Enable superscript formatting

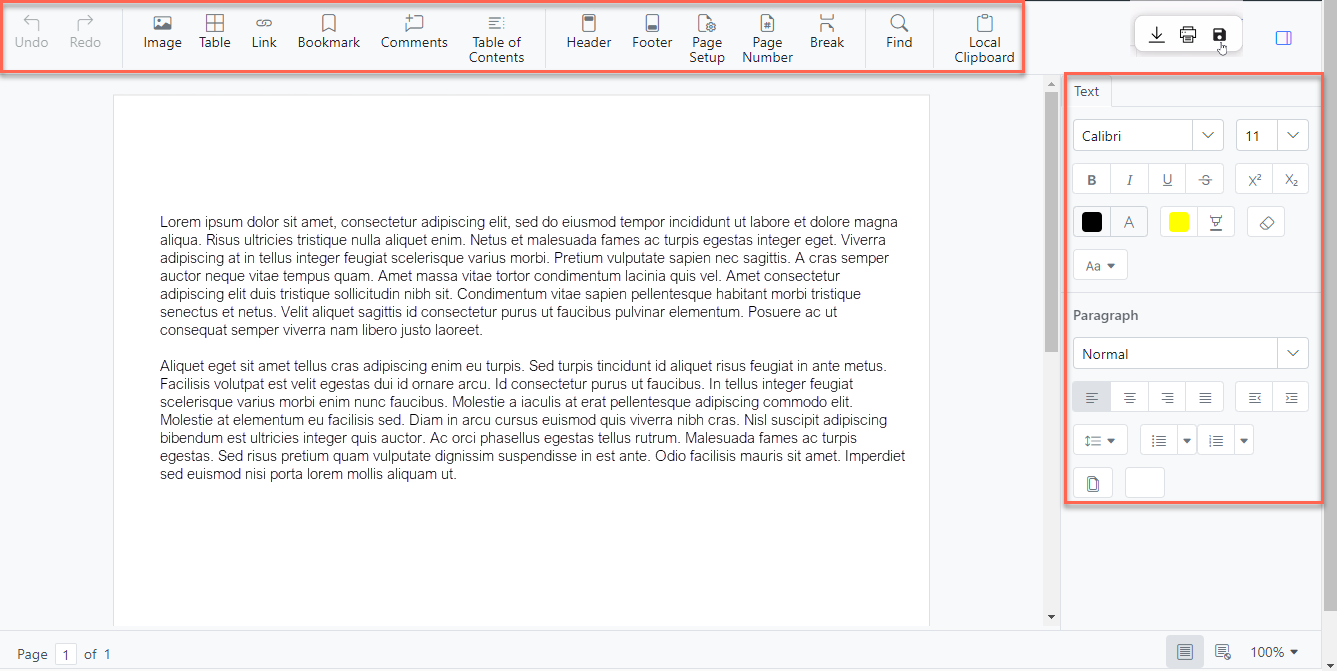(x=1253, y=178)
